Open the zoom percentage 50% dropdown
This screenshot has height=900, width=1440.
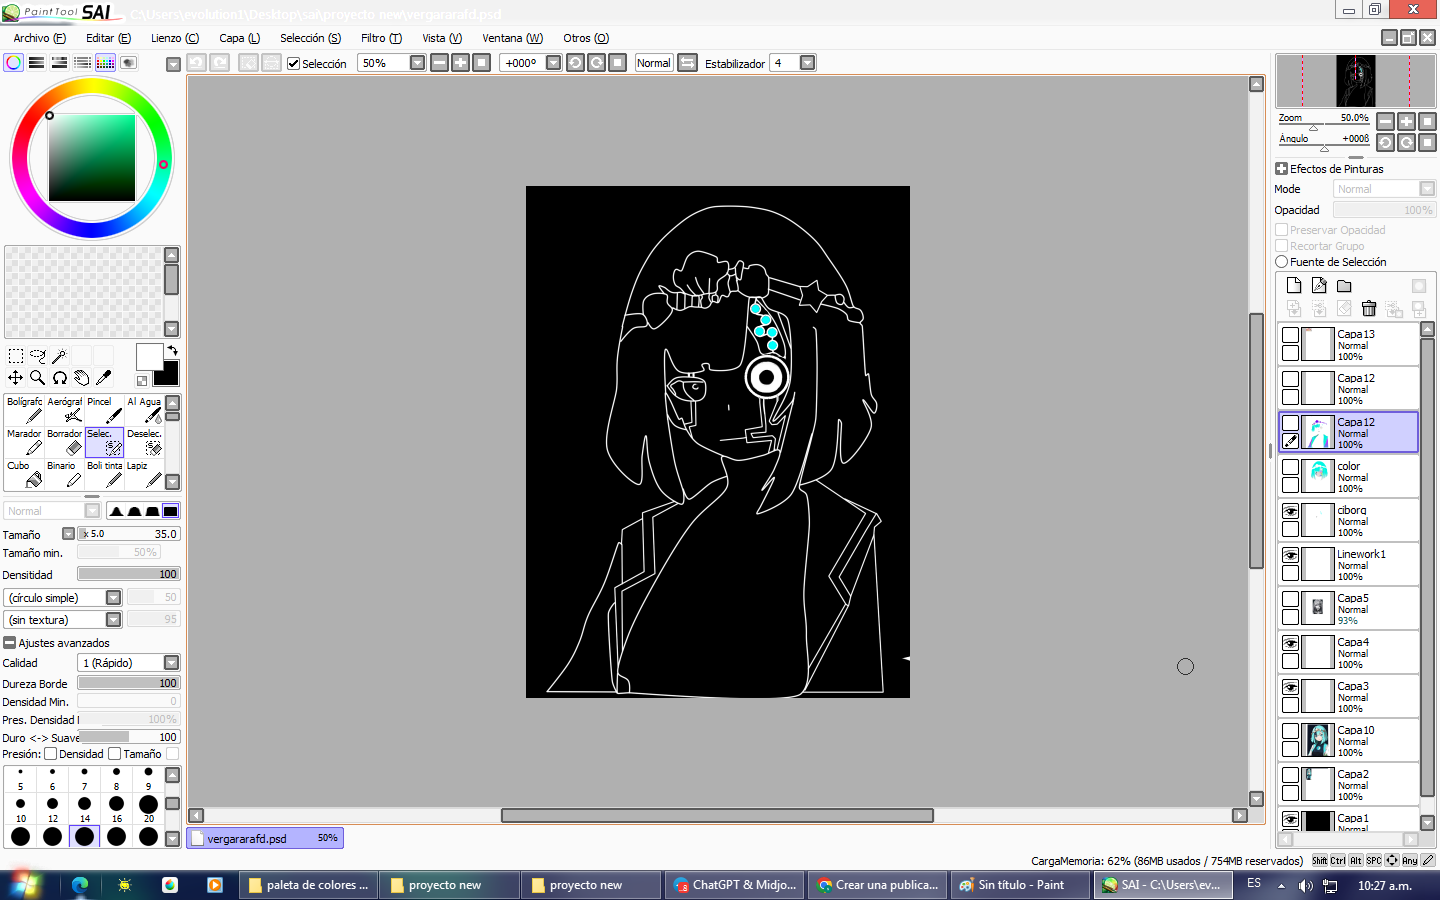click(x=418, y=63)
